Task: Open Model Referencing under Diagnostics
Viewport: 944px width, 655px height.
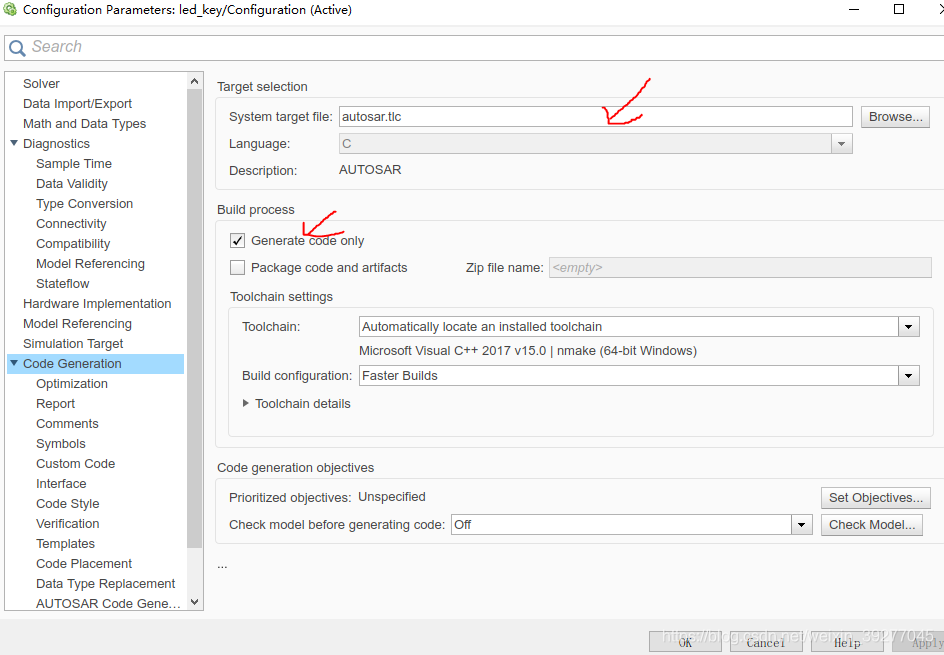Action: (x=90, y=263)
